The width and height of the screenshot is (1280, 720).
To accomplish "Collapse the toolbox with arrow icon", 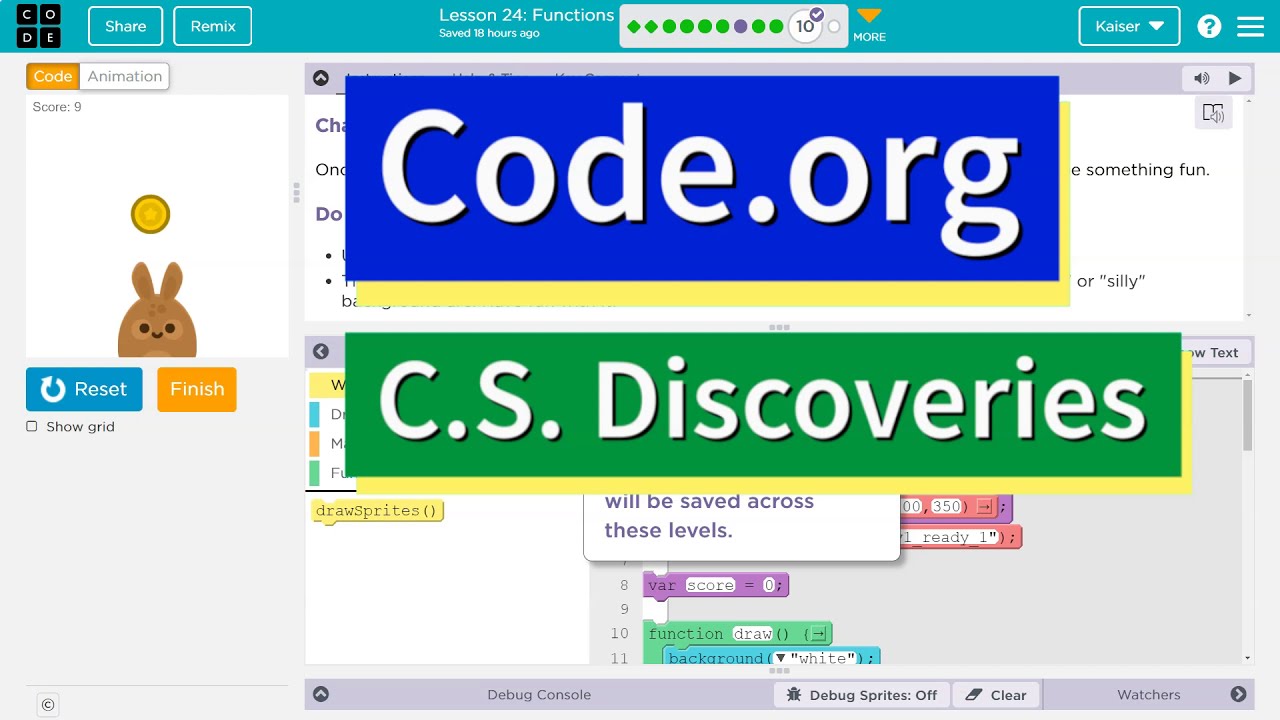I will pos(320,351).
